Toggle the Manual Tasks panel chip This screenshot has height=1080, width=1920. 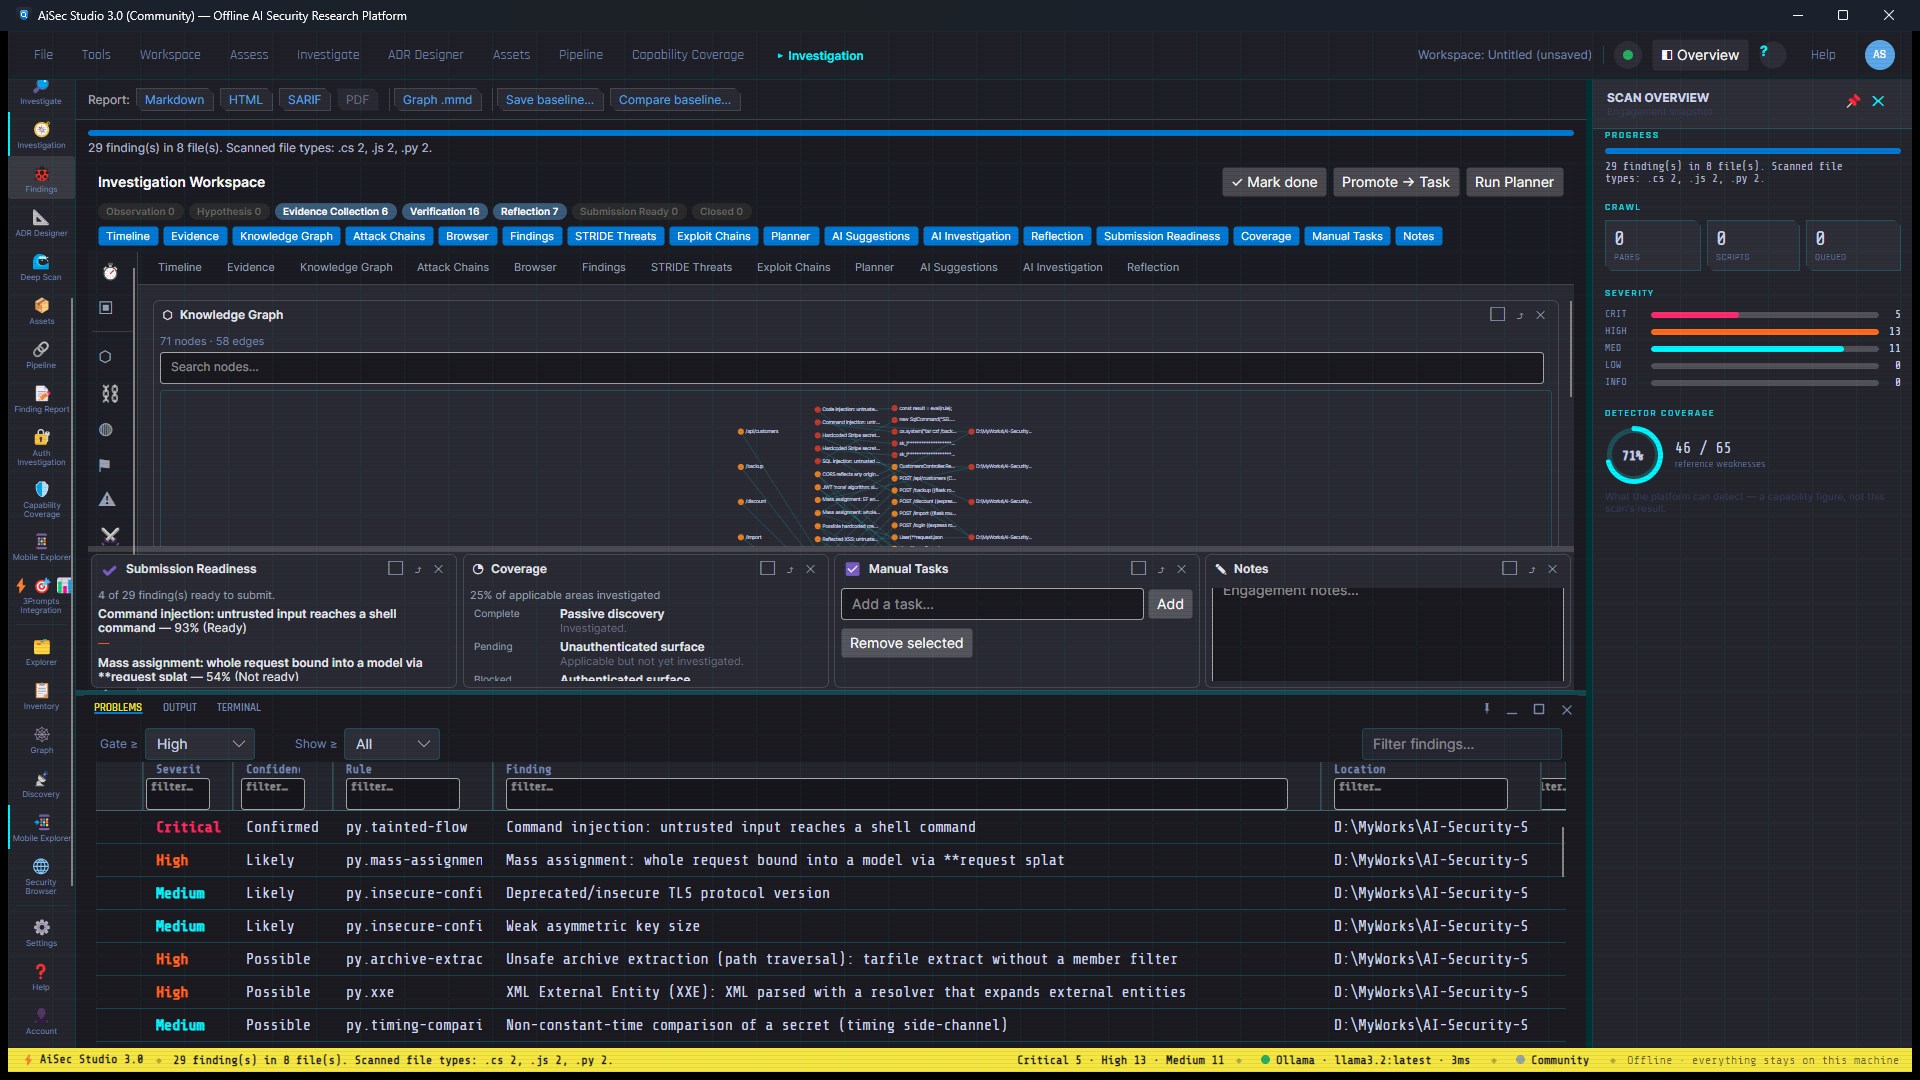click(1347, 237)
